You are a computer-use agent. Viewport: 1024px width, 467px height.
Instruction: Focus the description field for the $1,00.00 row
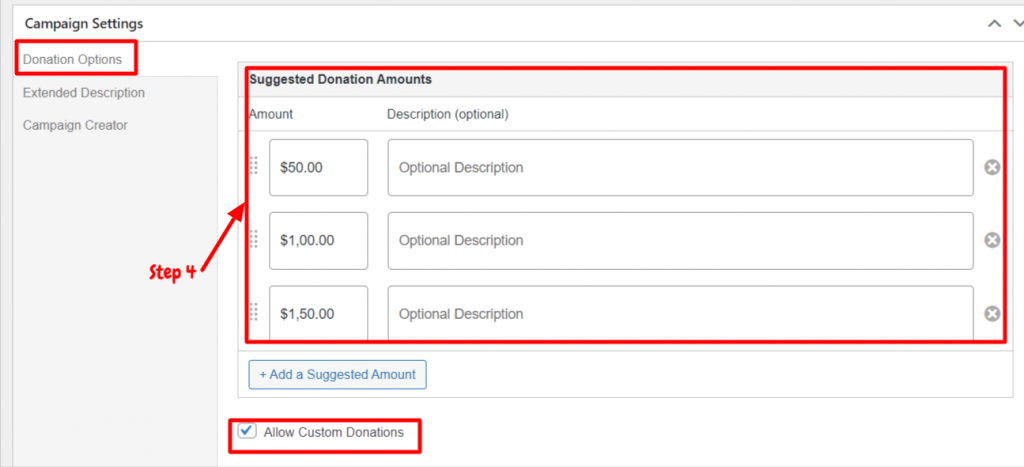point(680,240)
